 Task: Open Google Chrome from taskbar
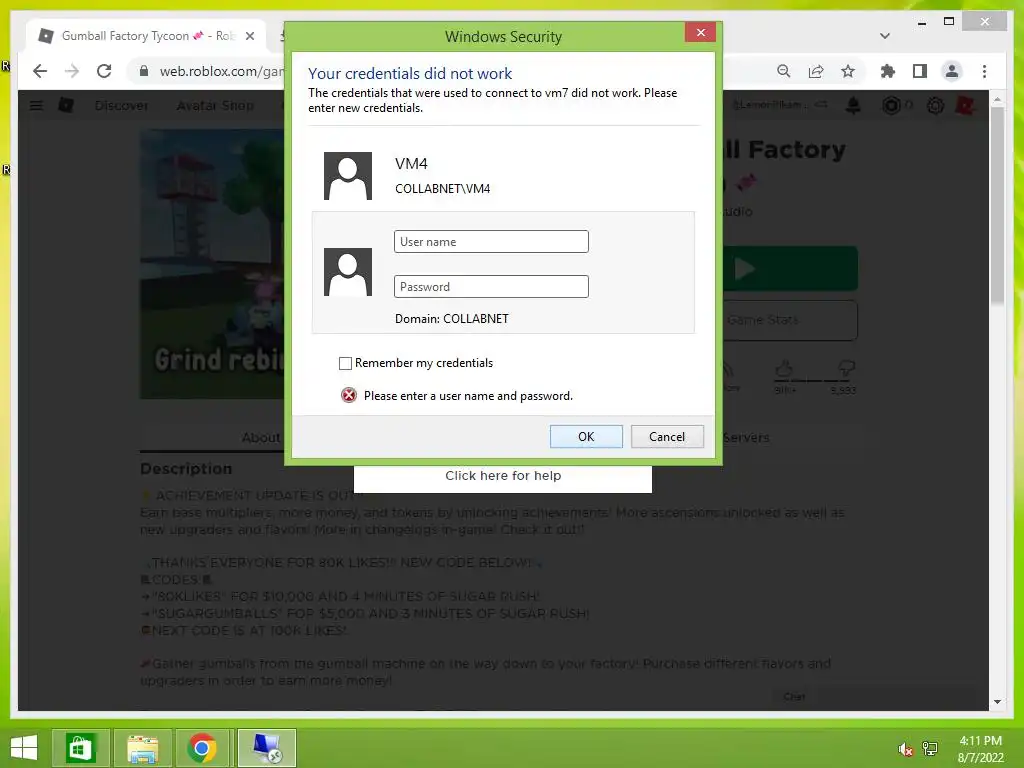202,748
